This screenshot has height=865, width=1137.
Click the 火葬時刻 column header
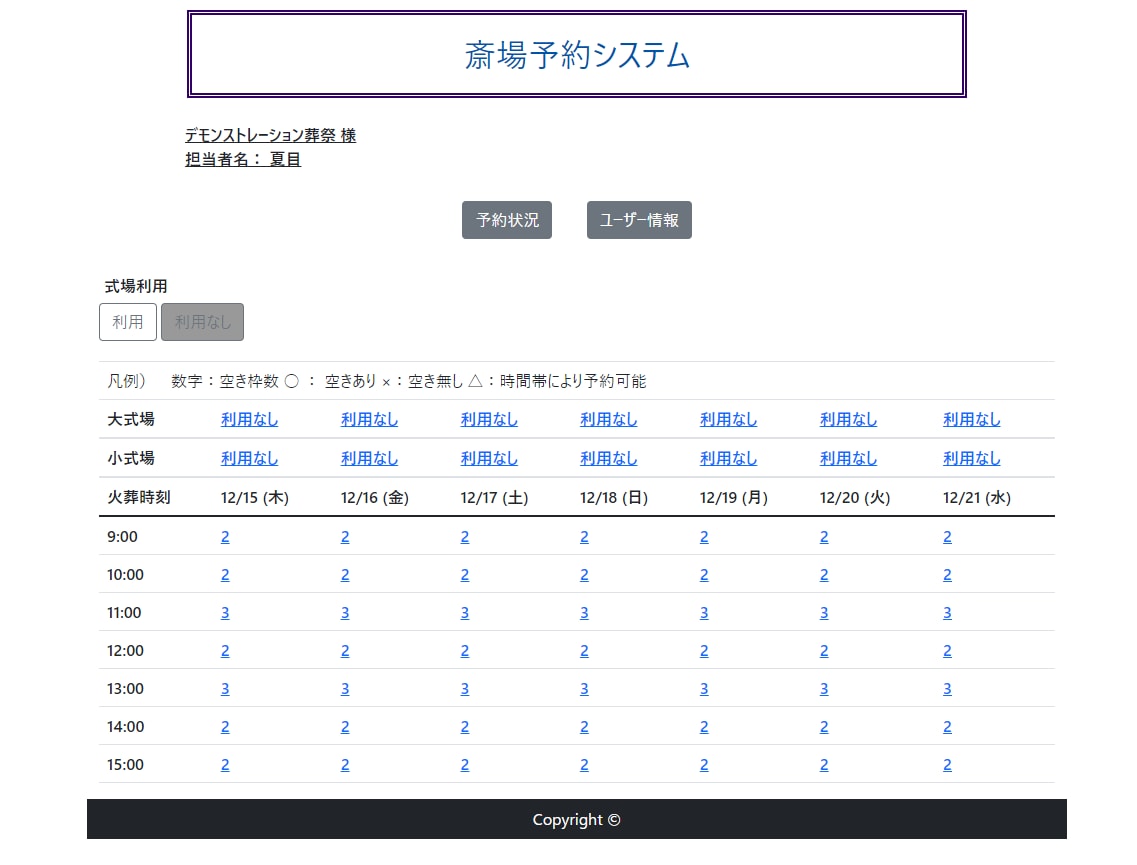138,497
